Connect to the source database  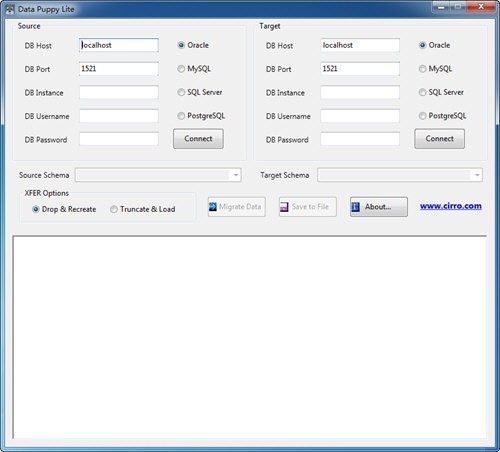coord(198,139)
